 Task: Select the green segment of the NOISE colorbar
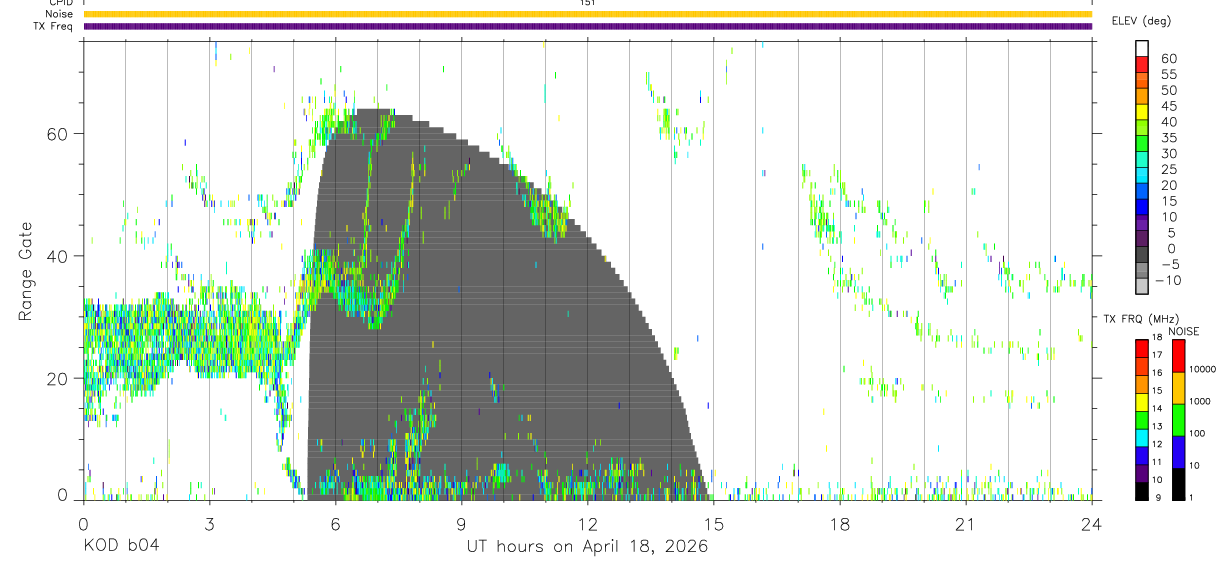click(1179, 420)
